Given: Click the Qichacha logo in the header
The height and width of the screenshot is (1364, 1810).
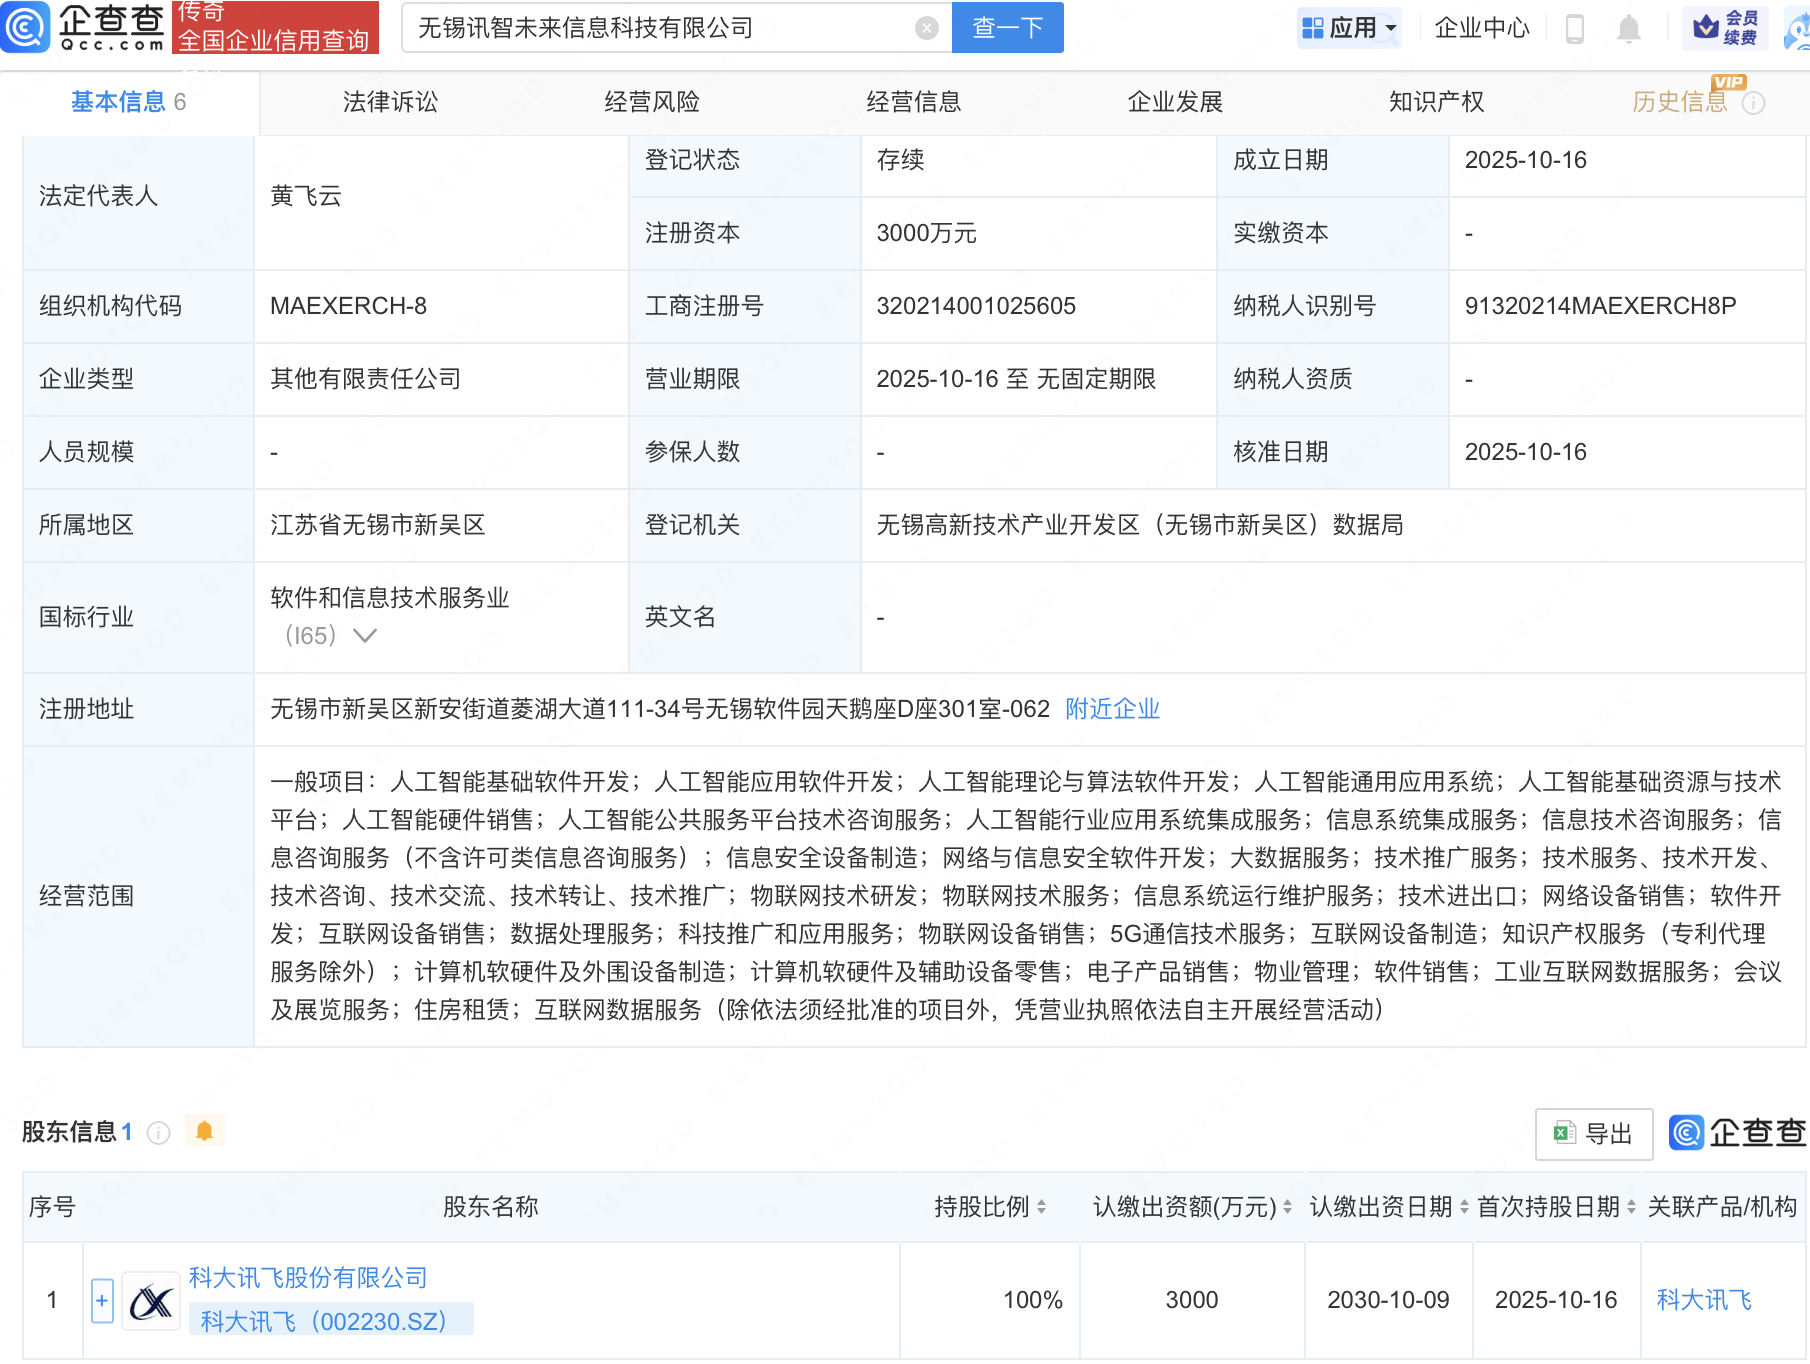Looking at the screenshot, I should point(84,27).
